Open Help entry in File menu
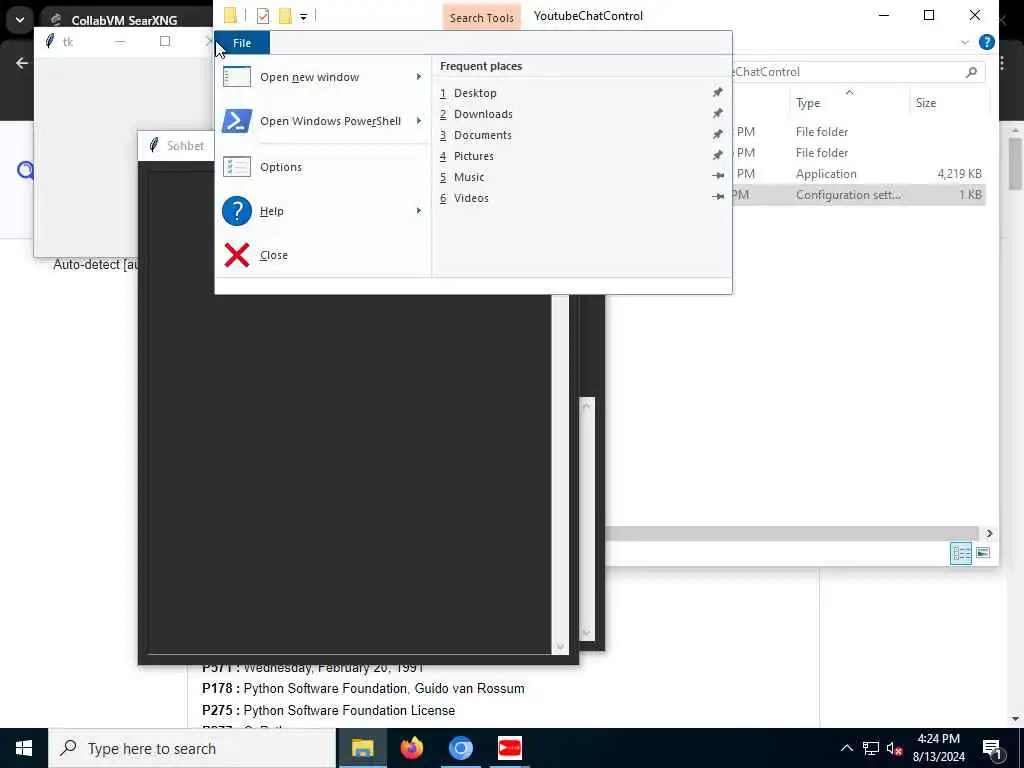Screen dimensions: 1024x768 [323, 211]
